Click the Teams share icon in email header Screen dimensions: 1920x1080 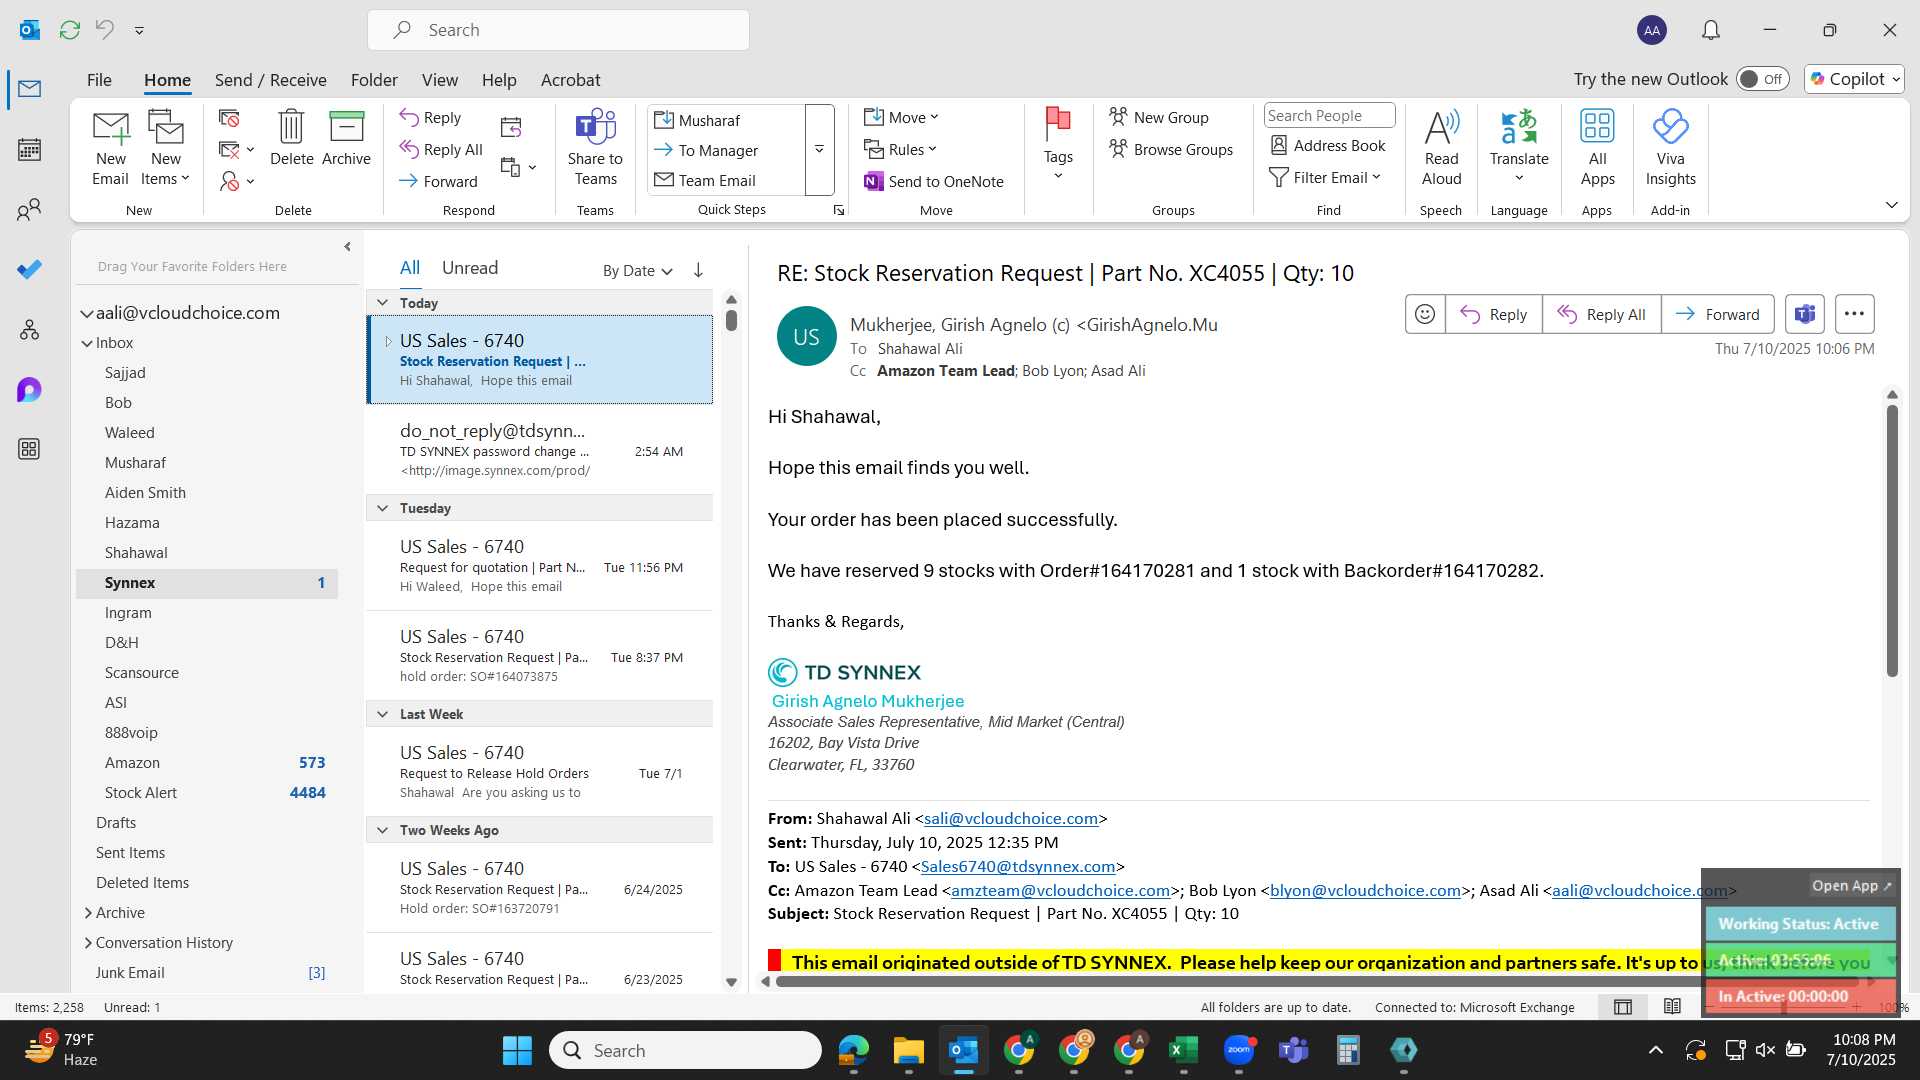click(1804, 314)
